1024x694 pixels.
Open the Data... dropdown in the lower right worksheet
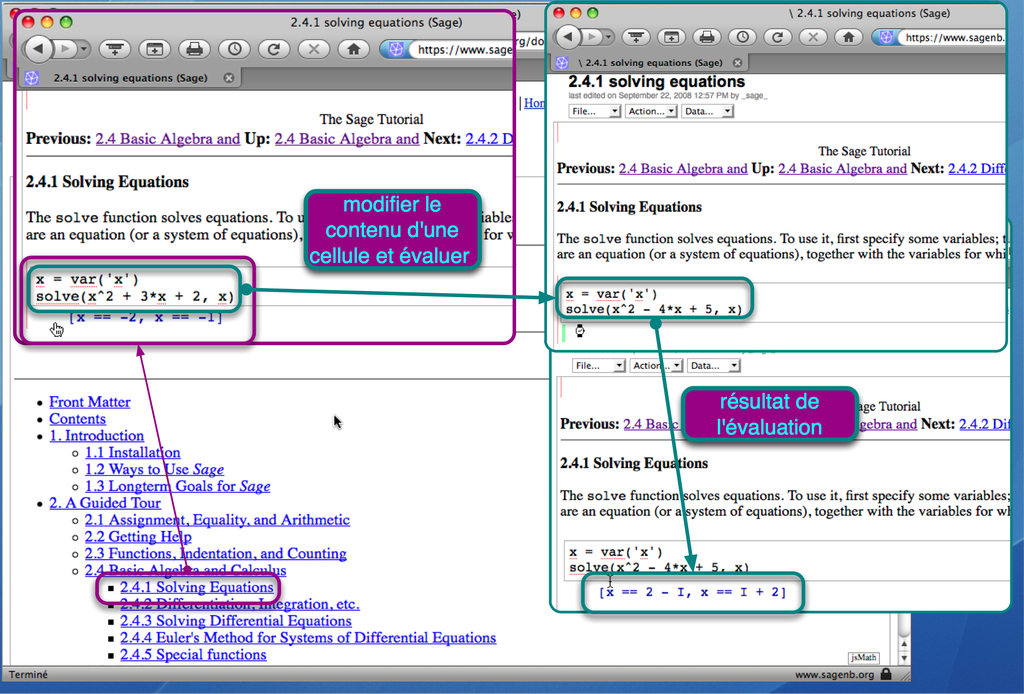pyautogui.click(x=713, y=366)
